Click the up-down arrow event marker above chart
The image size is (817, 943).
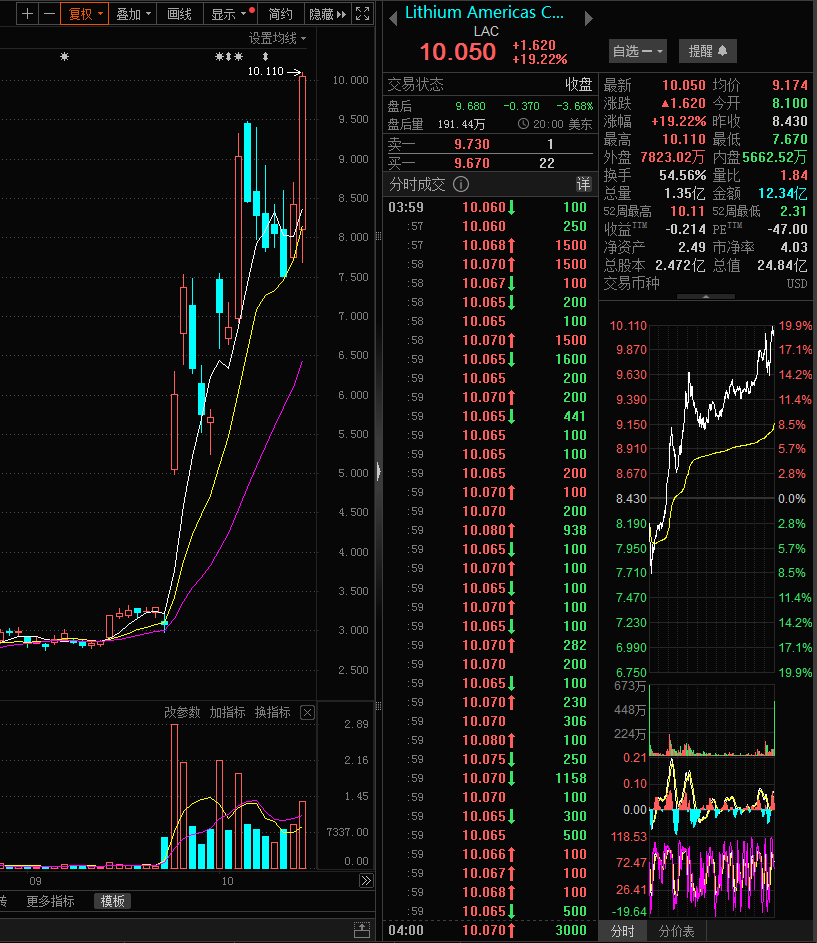click(x=265, y=57)
